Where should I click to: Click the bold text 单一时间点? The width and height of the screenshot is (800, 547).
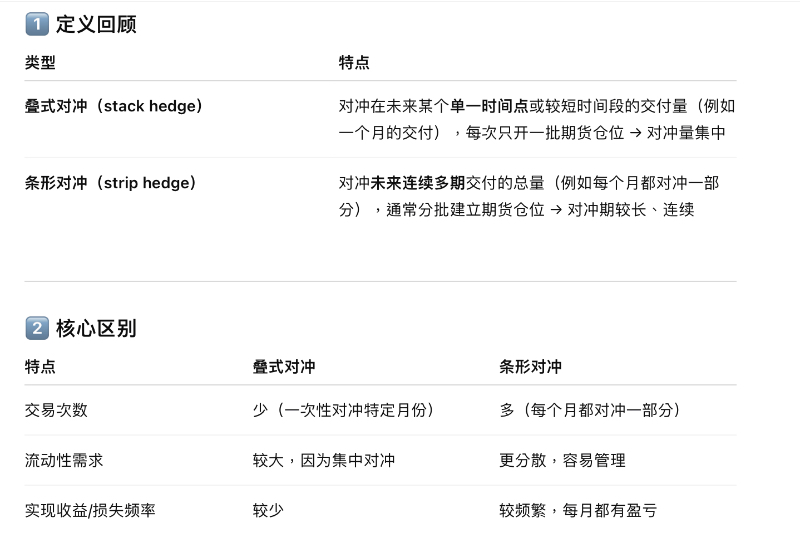click(489, 106)
